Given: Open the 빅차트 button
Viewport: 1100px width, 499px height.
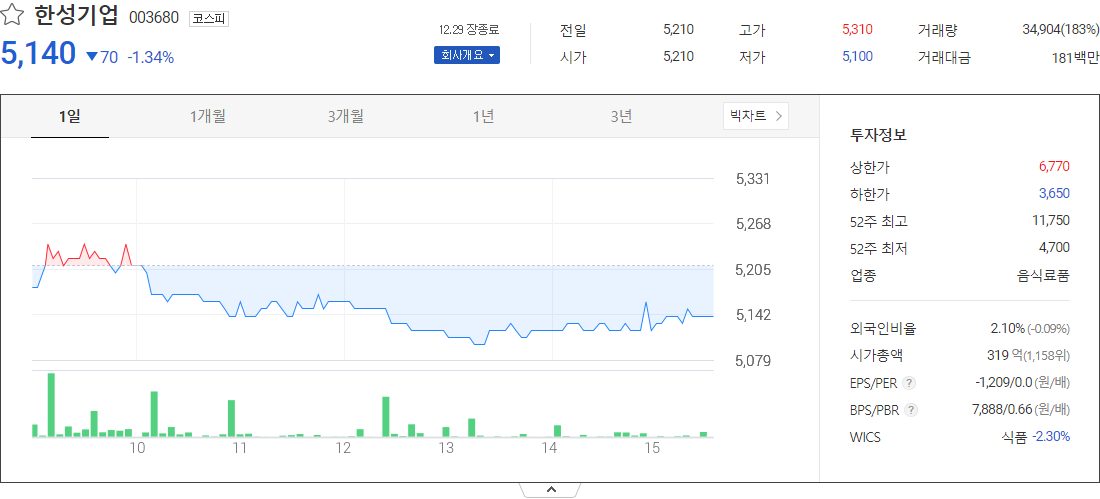Looking at the screenshot, I should pyautogui.click(x=756, y=117).
